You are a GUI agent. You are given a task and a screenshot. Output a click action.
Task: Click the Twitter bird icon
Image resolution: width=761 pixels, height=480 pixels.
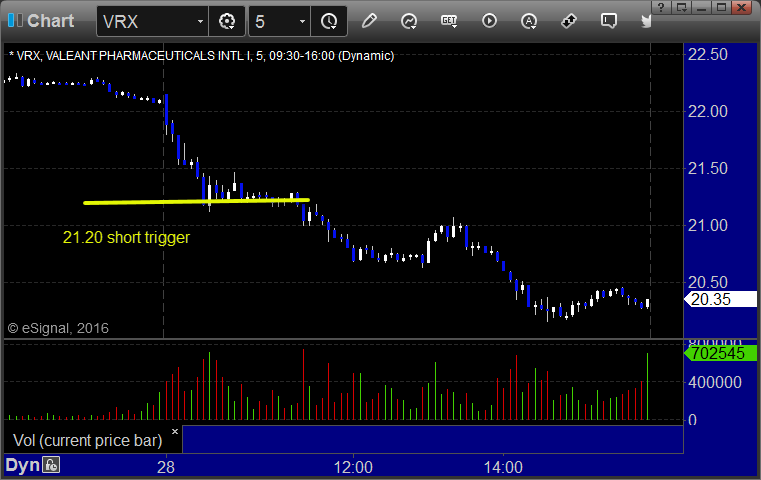click(646, 21)
